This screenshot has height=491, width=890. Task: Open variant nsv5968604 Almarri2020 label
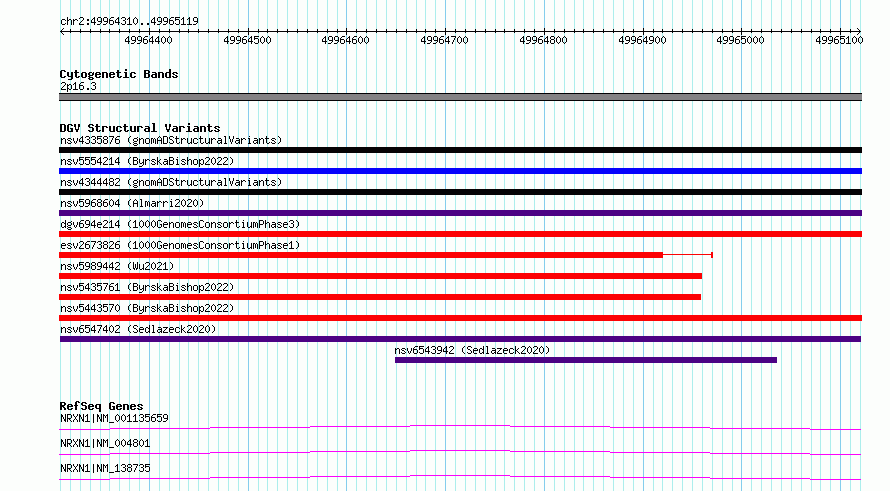132,203
